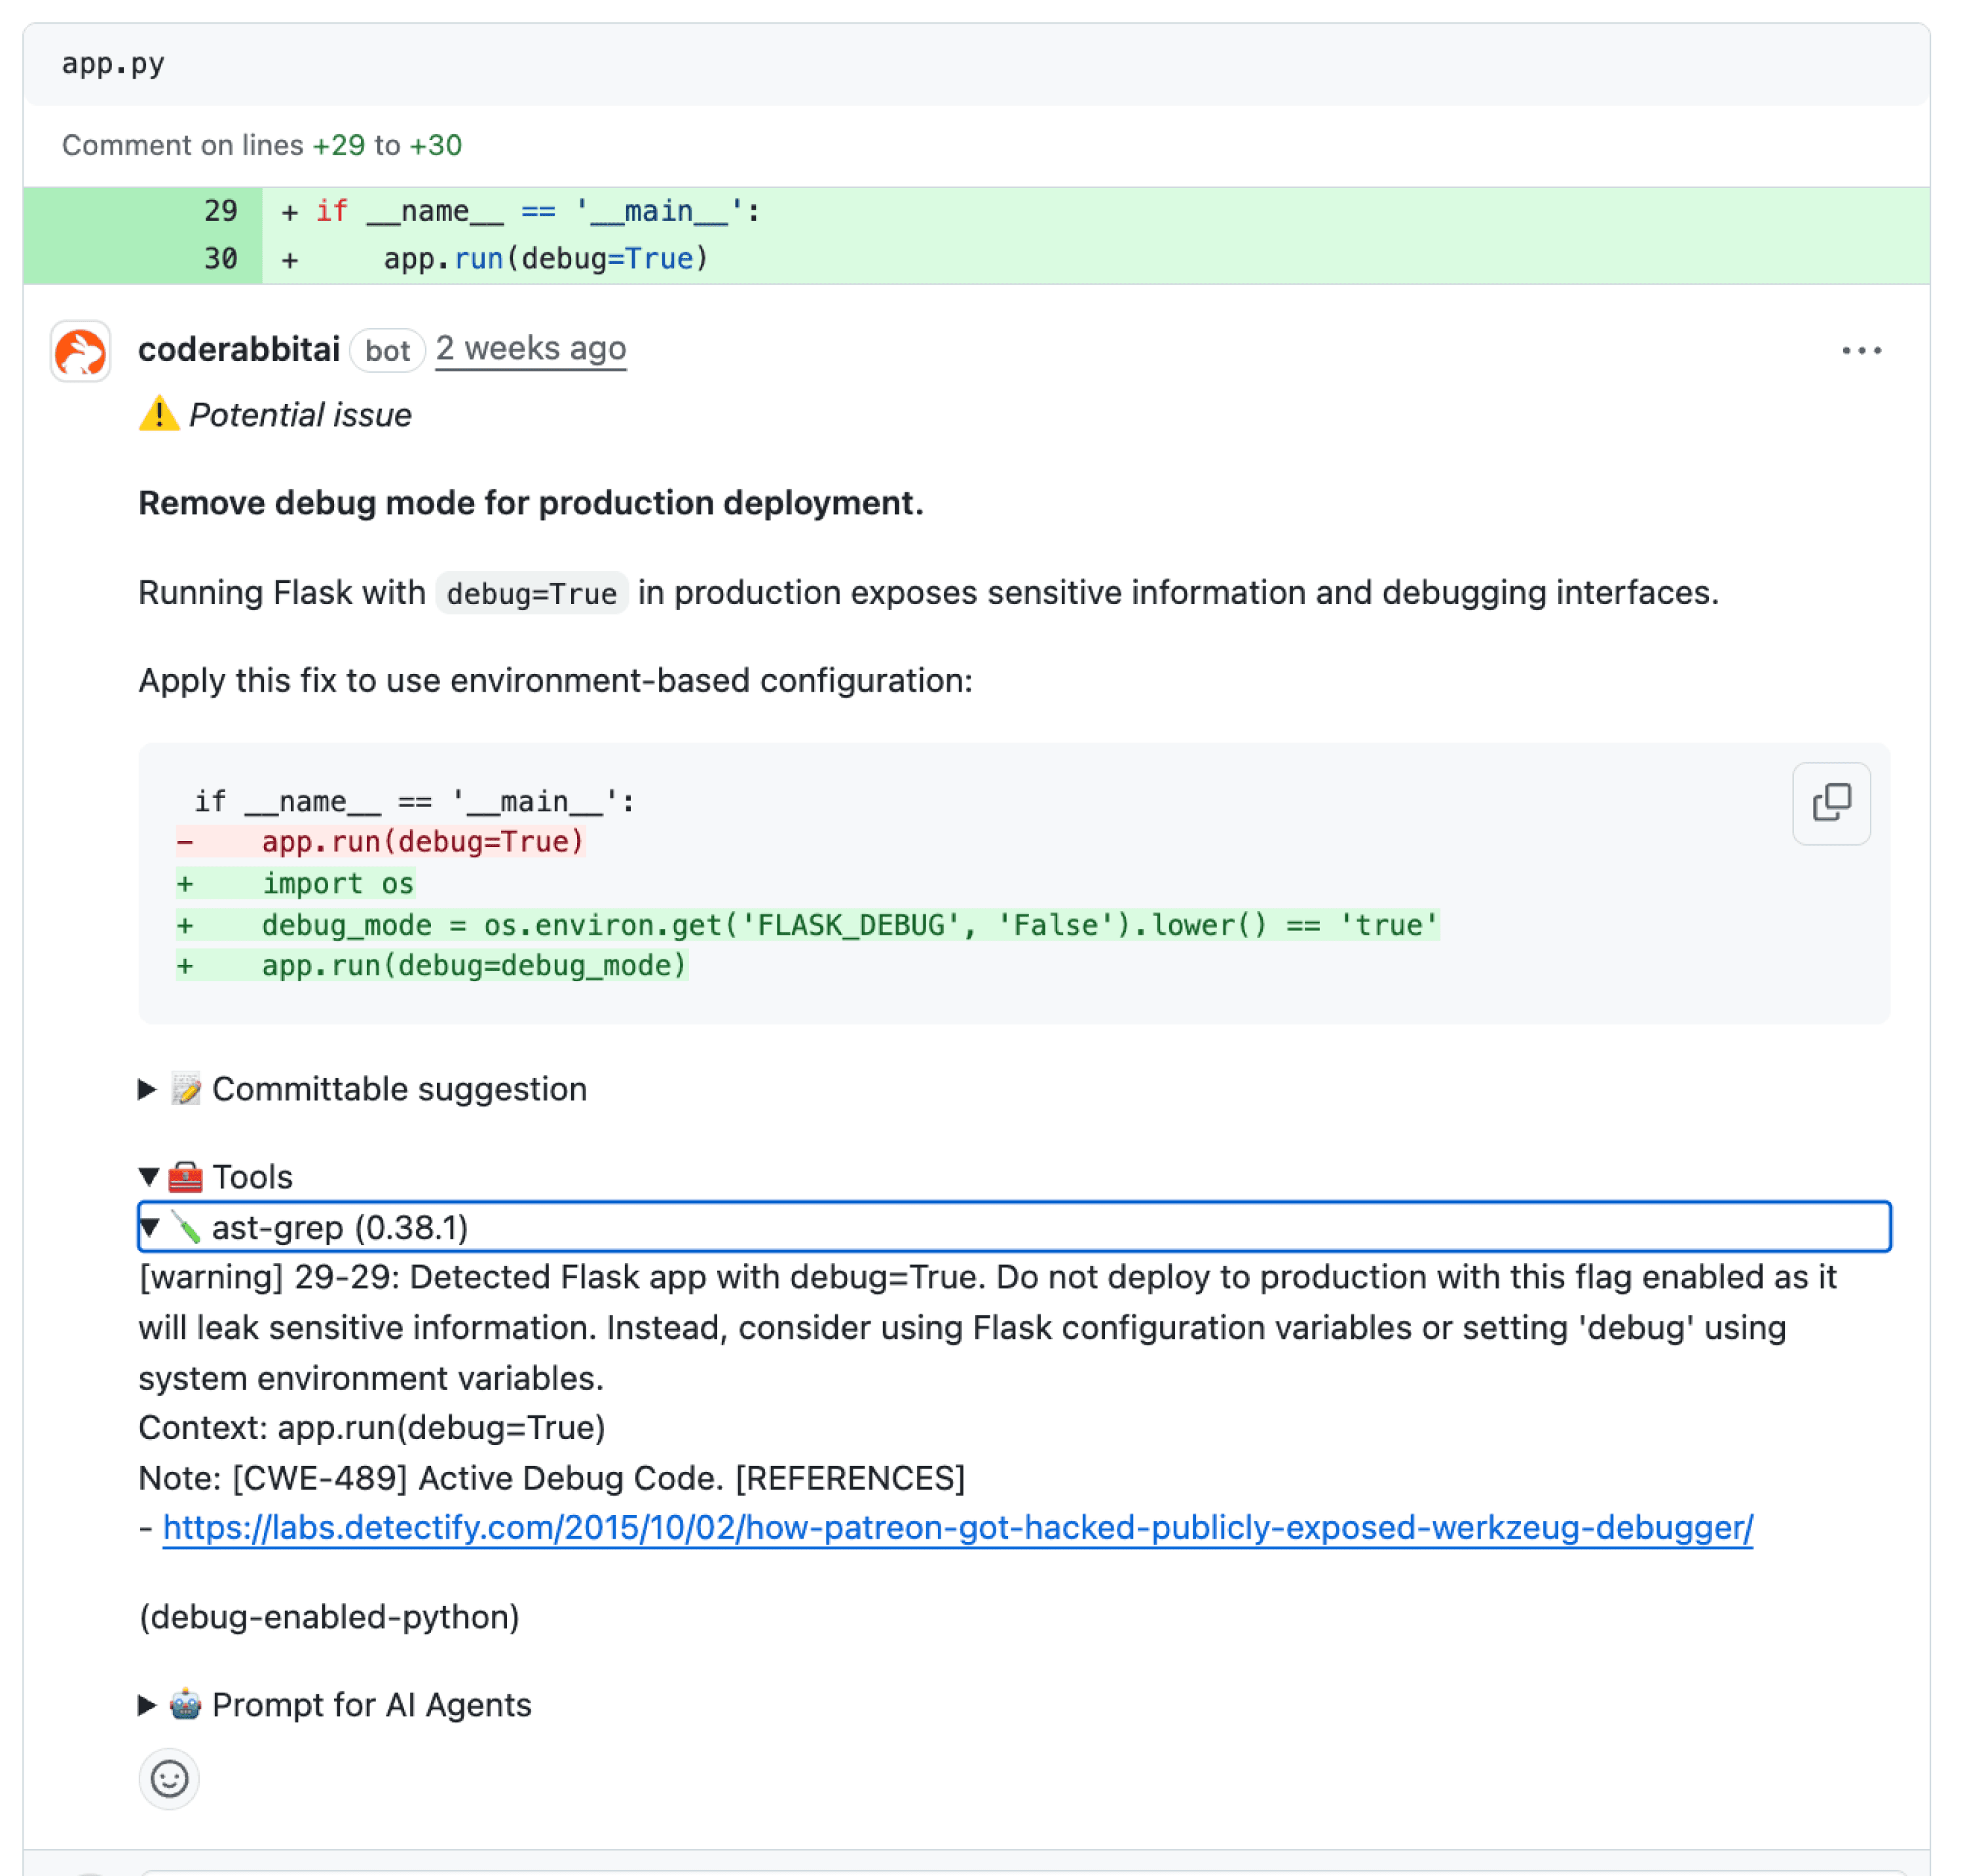Click the memo icon beside Committable suggestion

(x=186, y=1089)
